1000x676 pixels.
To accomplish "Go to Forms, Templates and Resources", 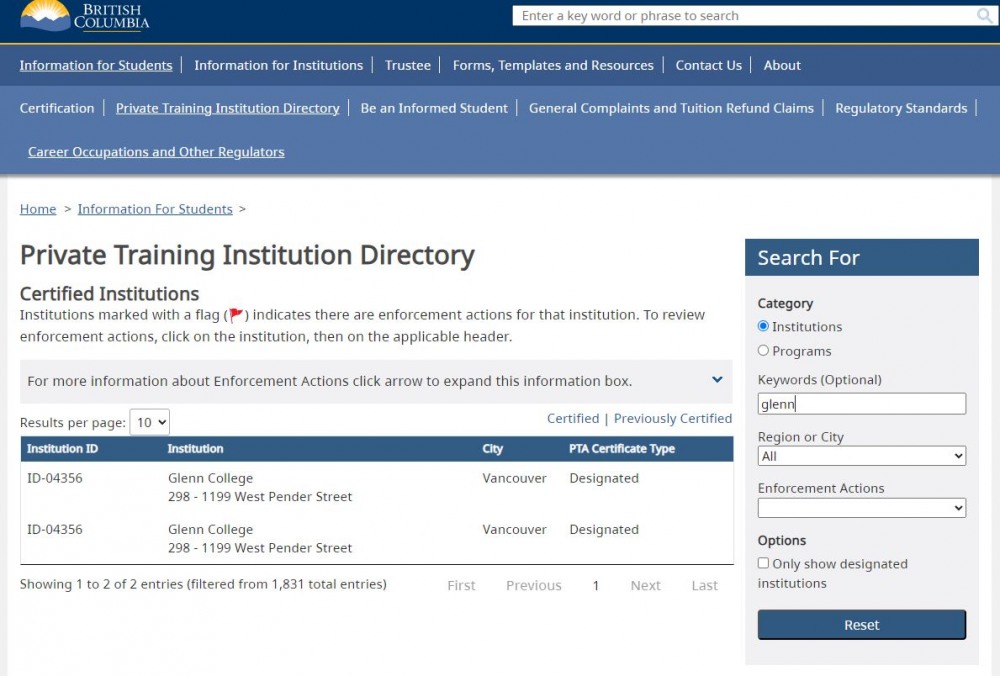I will [x=553, y=65].
